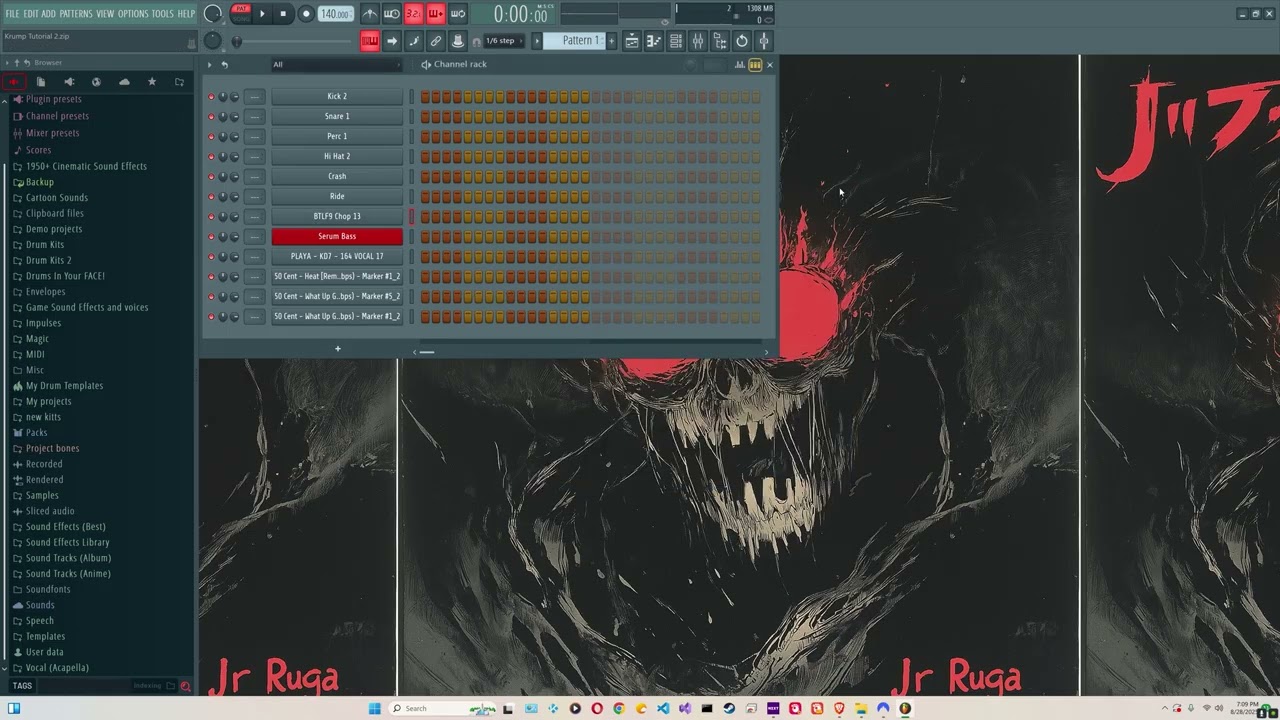Toggle loop recording icon
Image resolution: width=1280 pixels, height=720 pixels.
[457, 14]
